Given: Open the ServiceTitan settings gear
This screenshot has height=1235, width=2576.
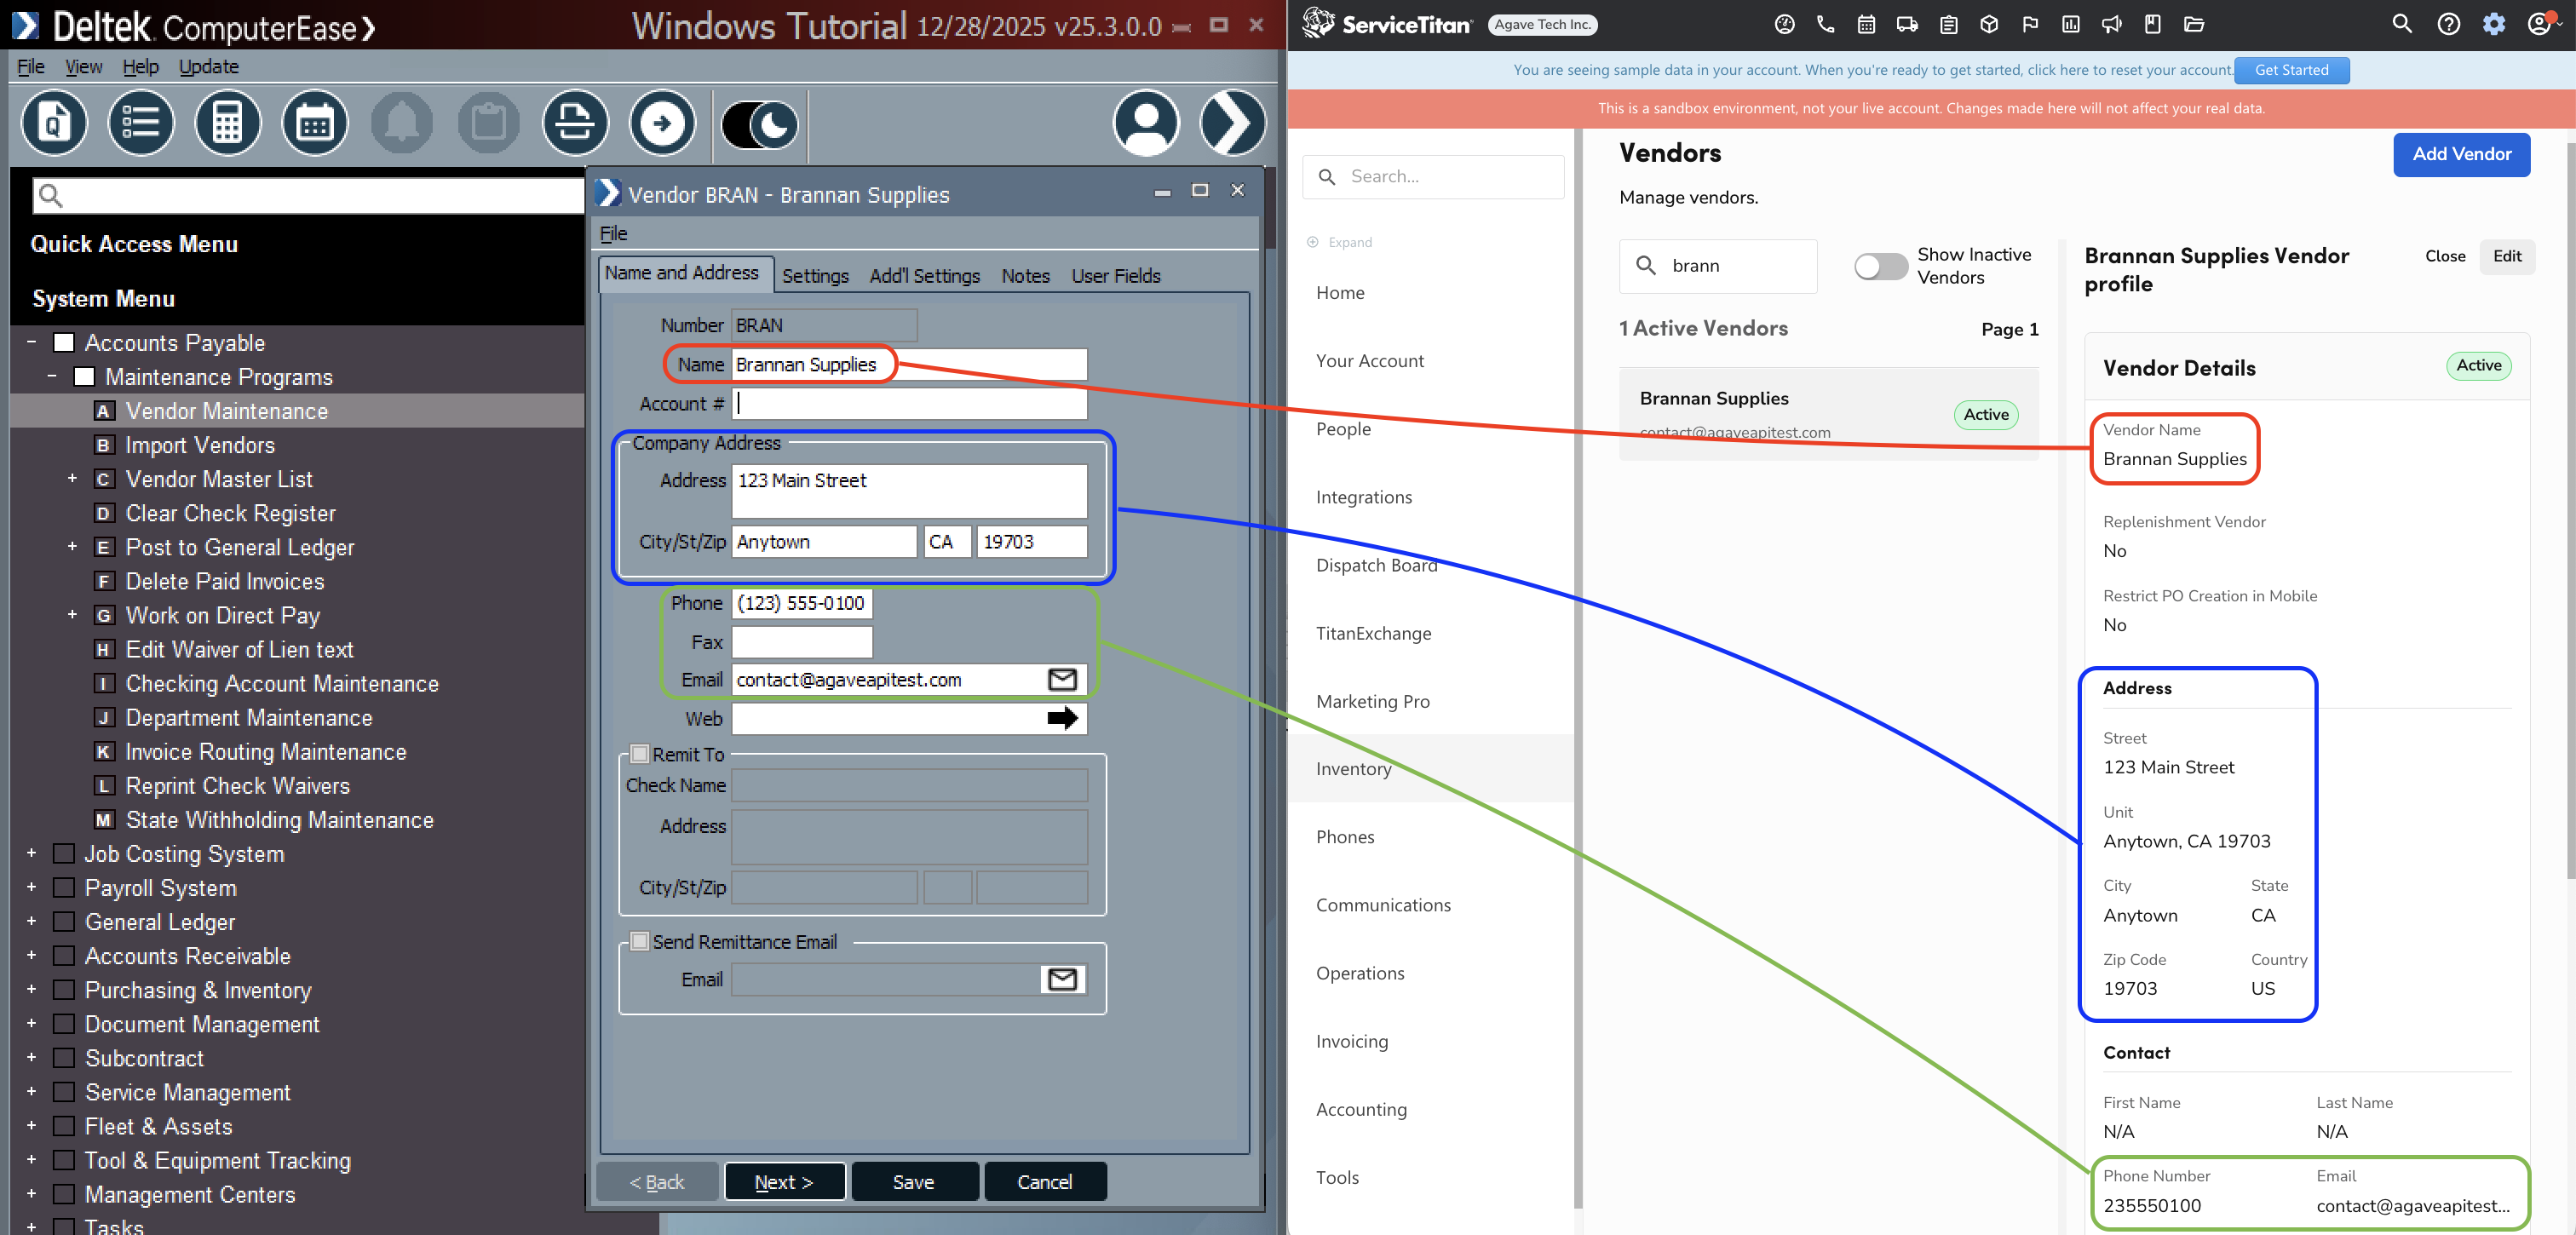Looking at the screenshot, I should pos(2494,24).
